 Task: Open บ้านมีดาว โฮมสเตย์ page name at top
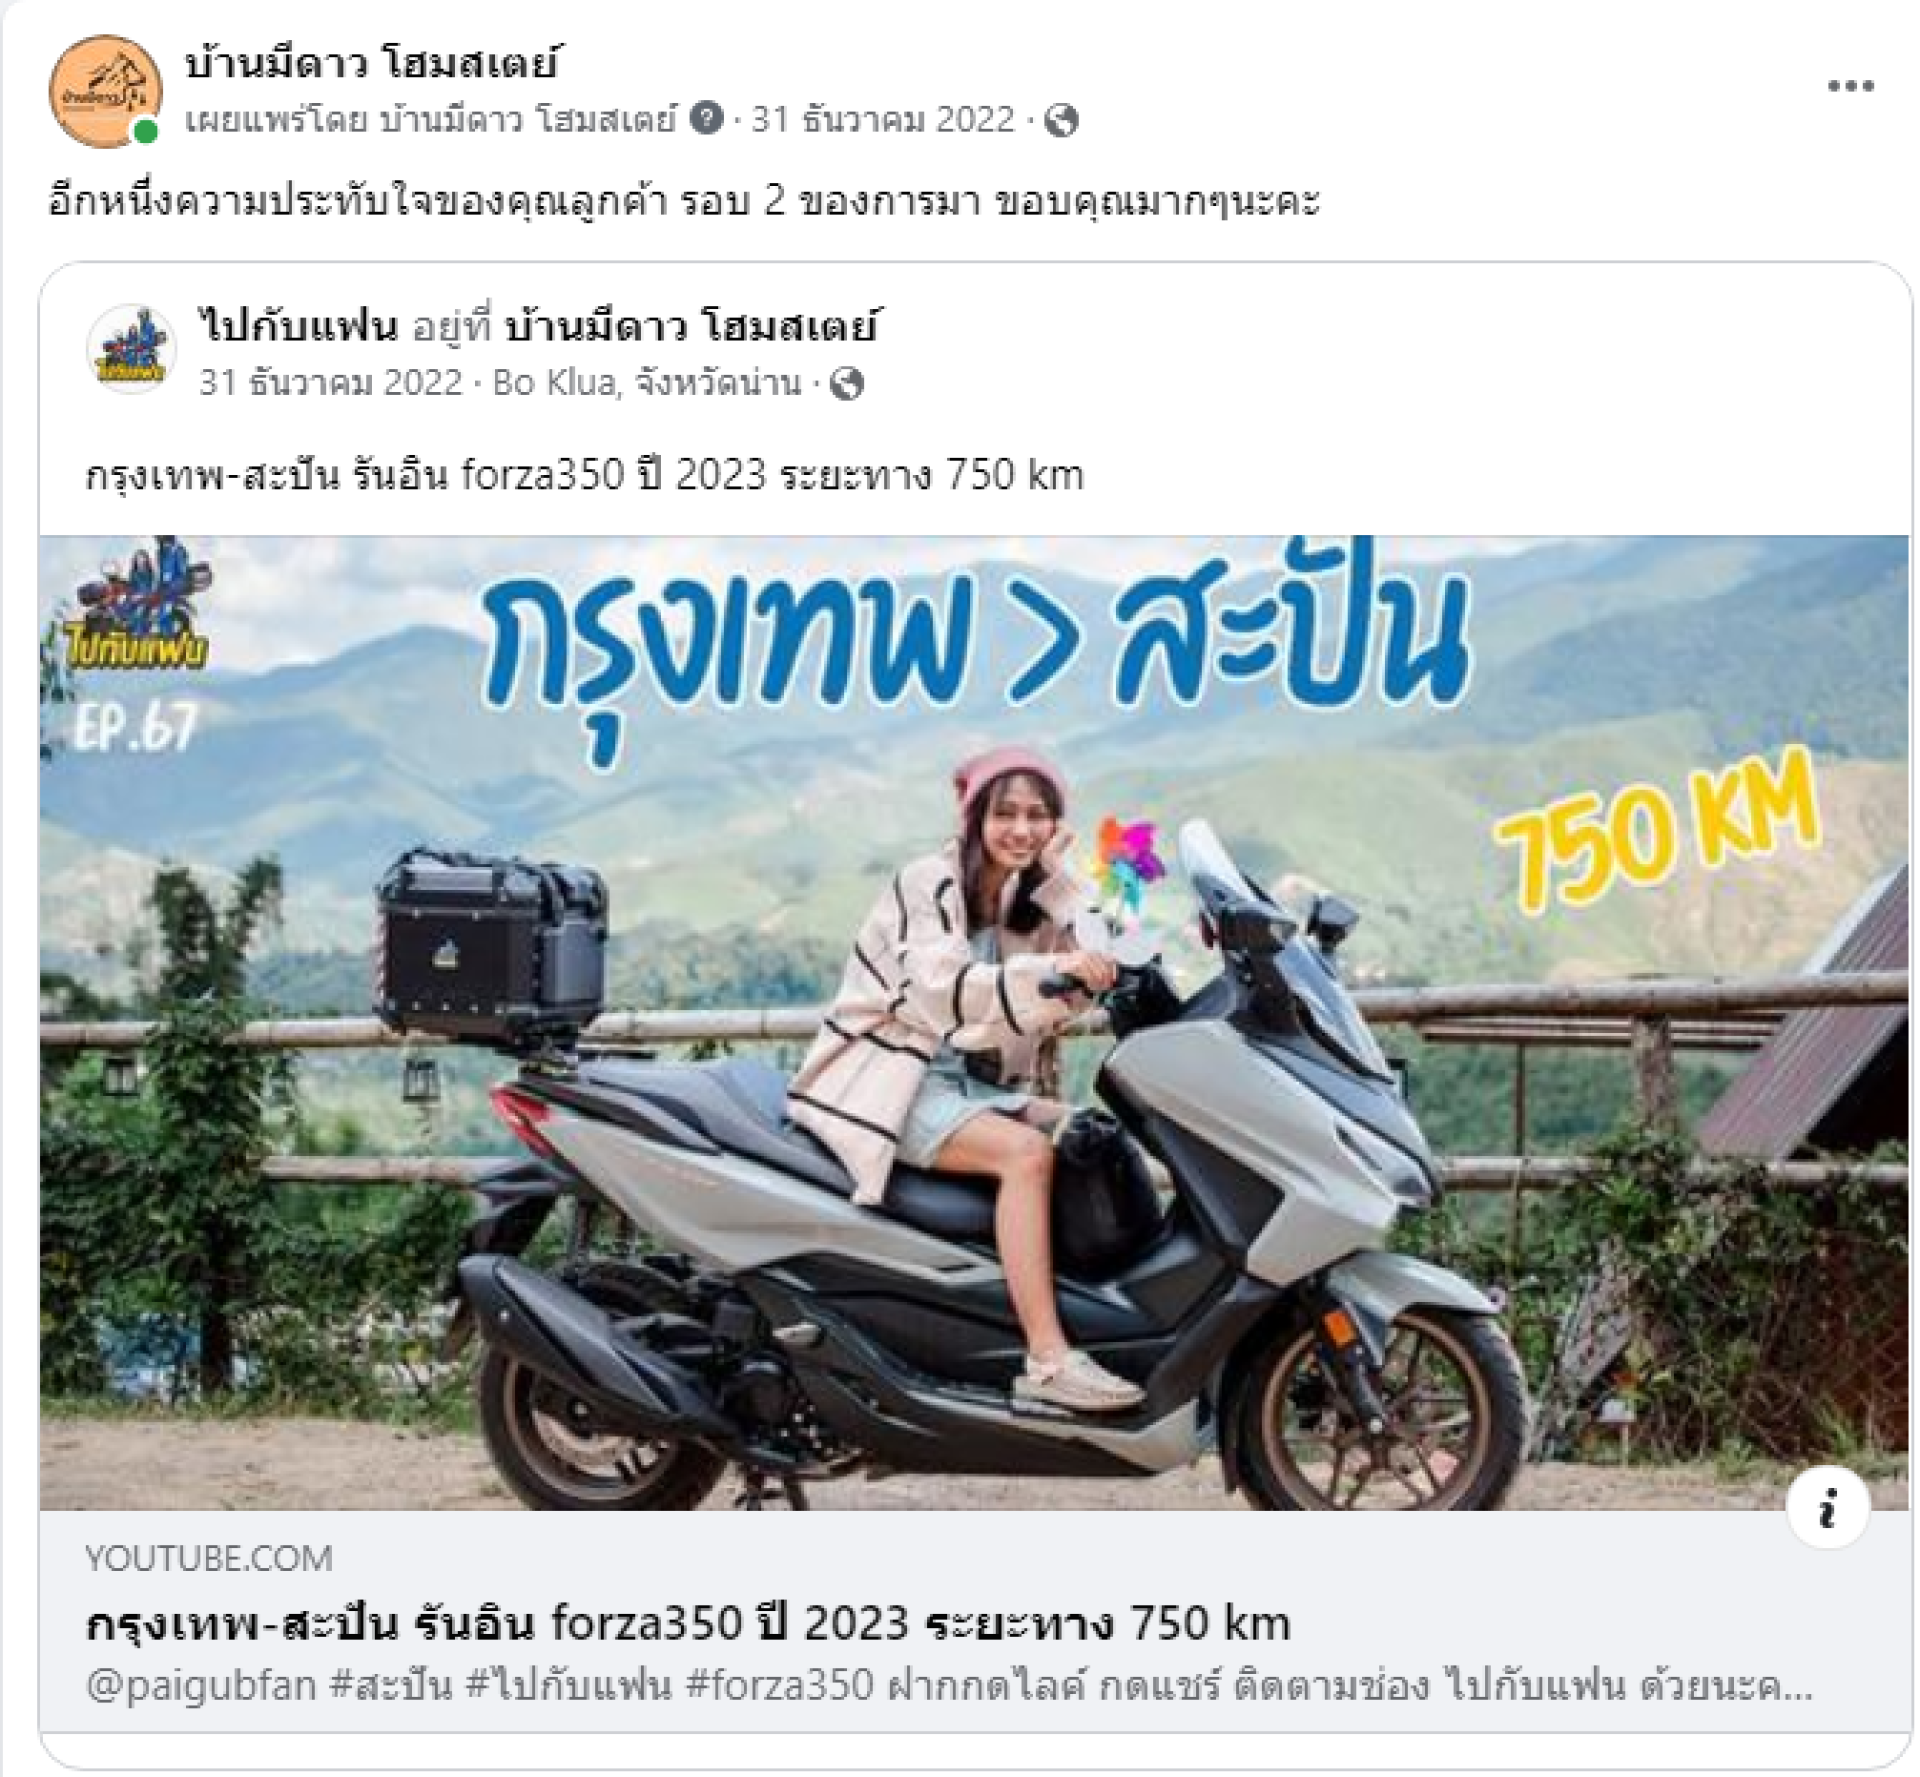pos(372,62)
